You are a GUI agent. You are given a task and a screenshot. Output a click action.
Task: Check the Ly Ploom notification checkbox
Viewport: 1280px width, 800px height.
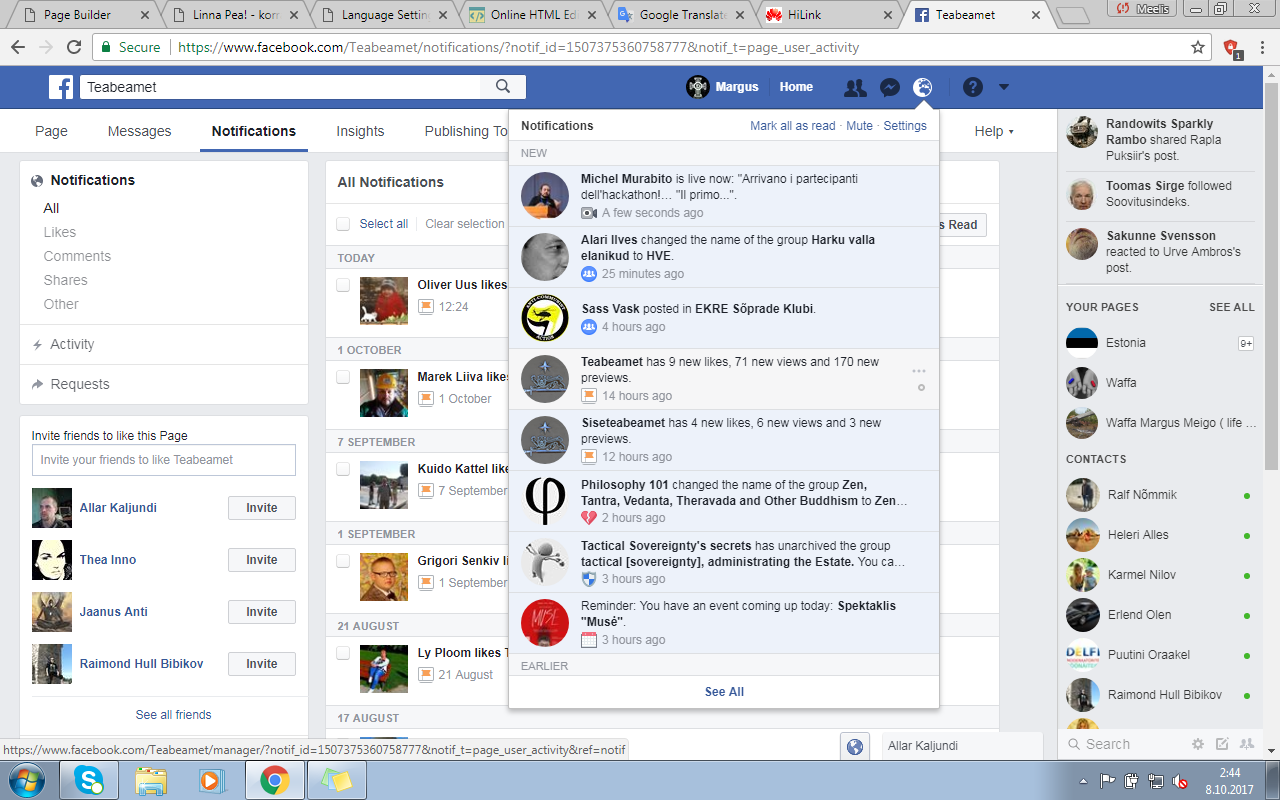(343, 653)
